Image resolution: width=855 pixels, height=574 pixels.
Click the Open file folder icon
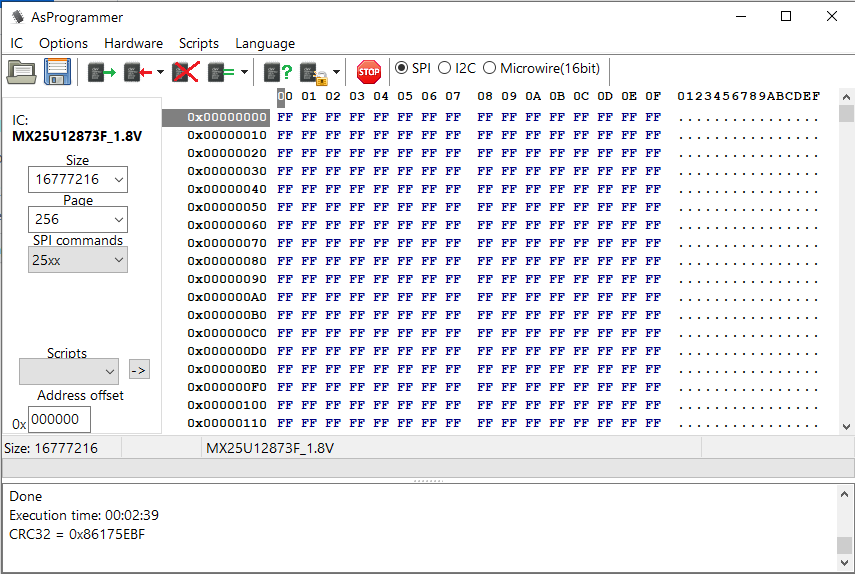point(21,72)
